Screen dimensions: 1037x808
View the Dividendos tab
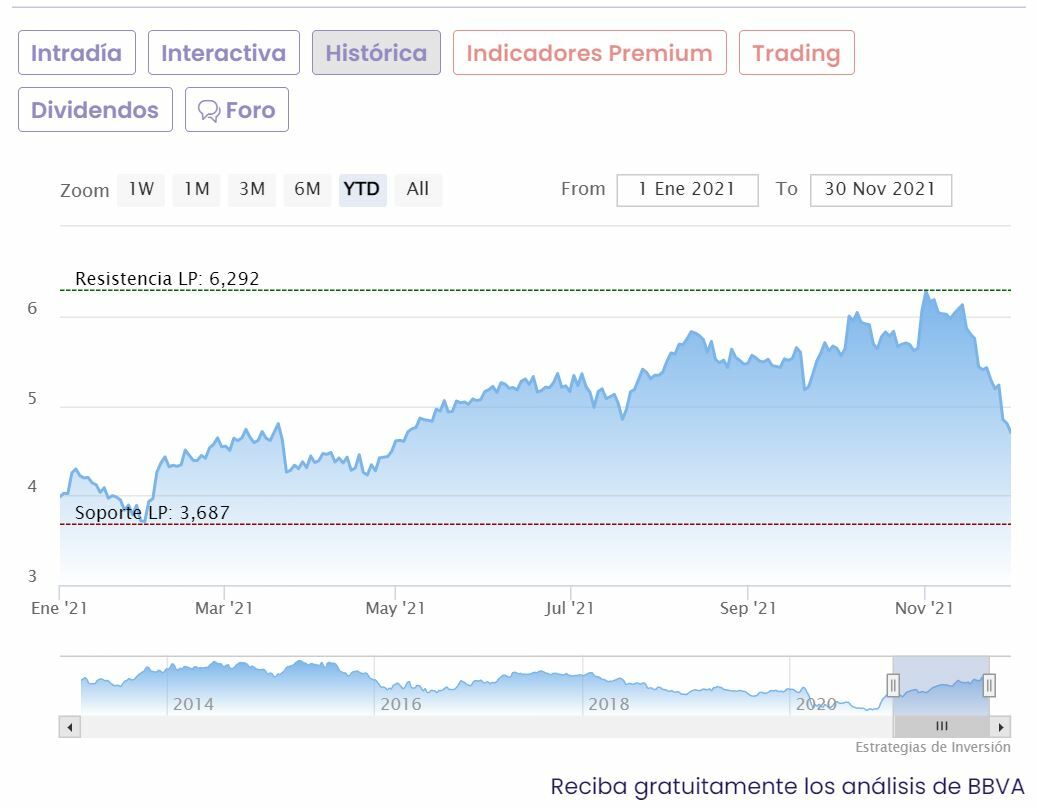click(x=95, y=110)
